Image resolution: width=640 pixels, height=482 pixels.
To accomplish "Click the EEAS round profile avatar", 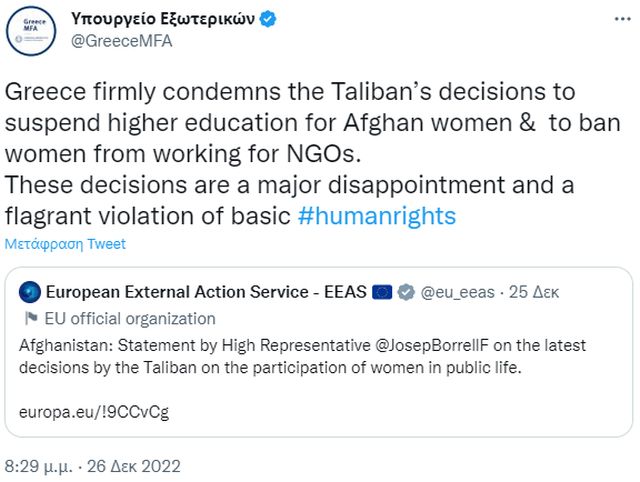I will (x=33, y=293).
